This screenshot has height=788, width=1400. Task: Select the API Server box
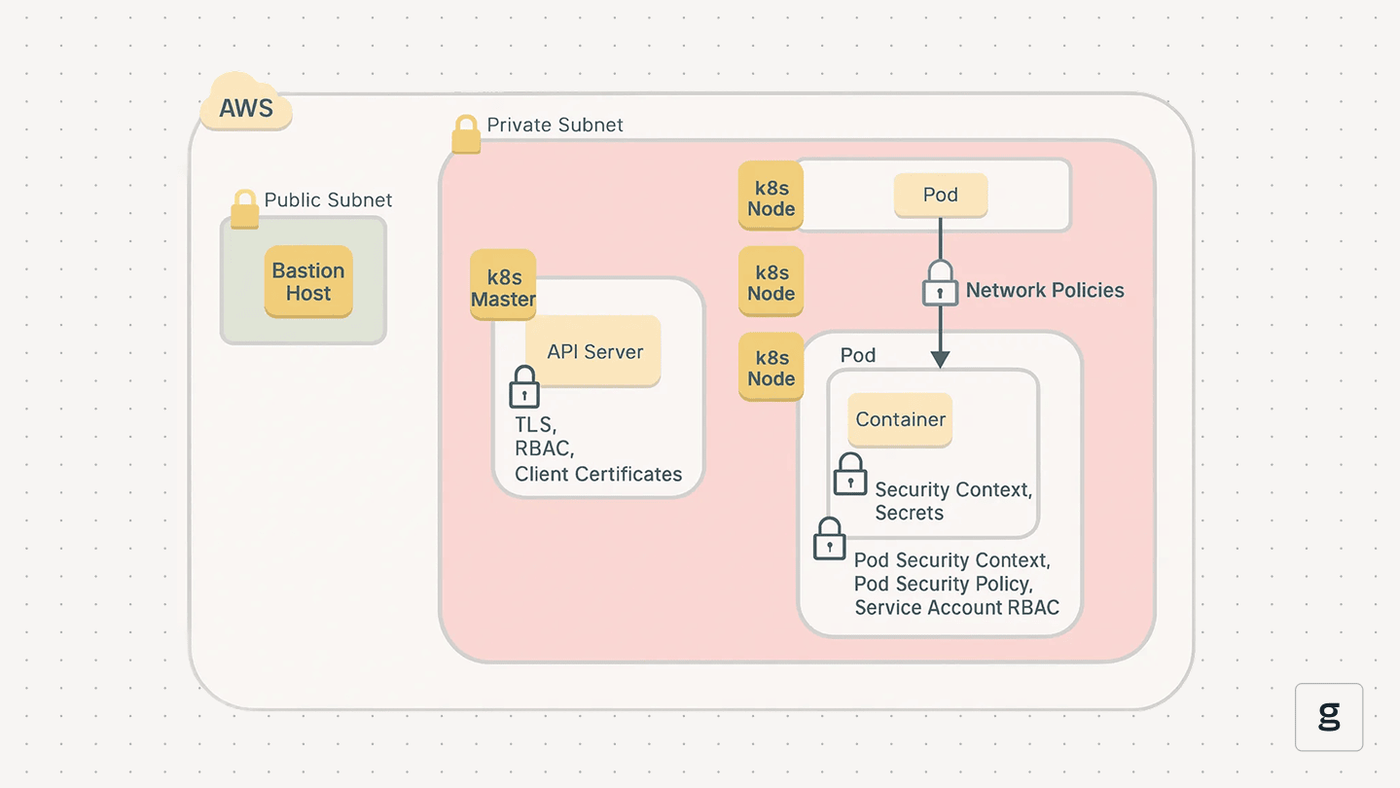594,352
